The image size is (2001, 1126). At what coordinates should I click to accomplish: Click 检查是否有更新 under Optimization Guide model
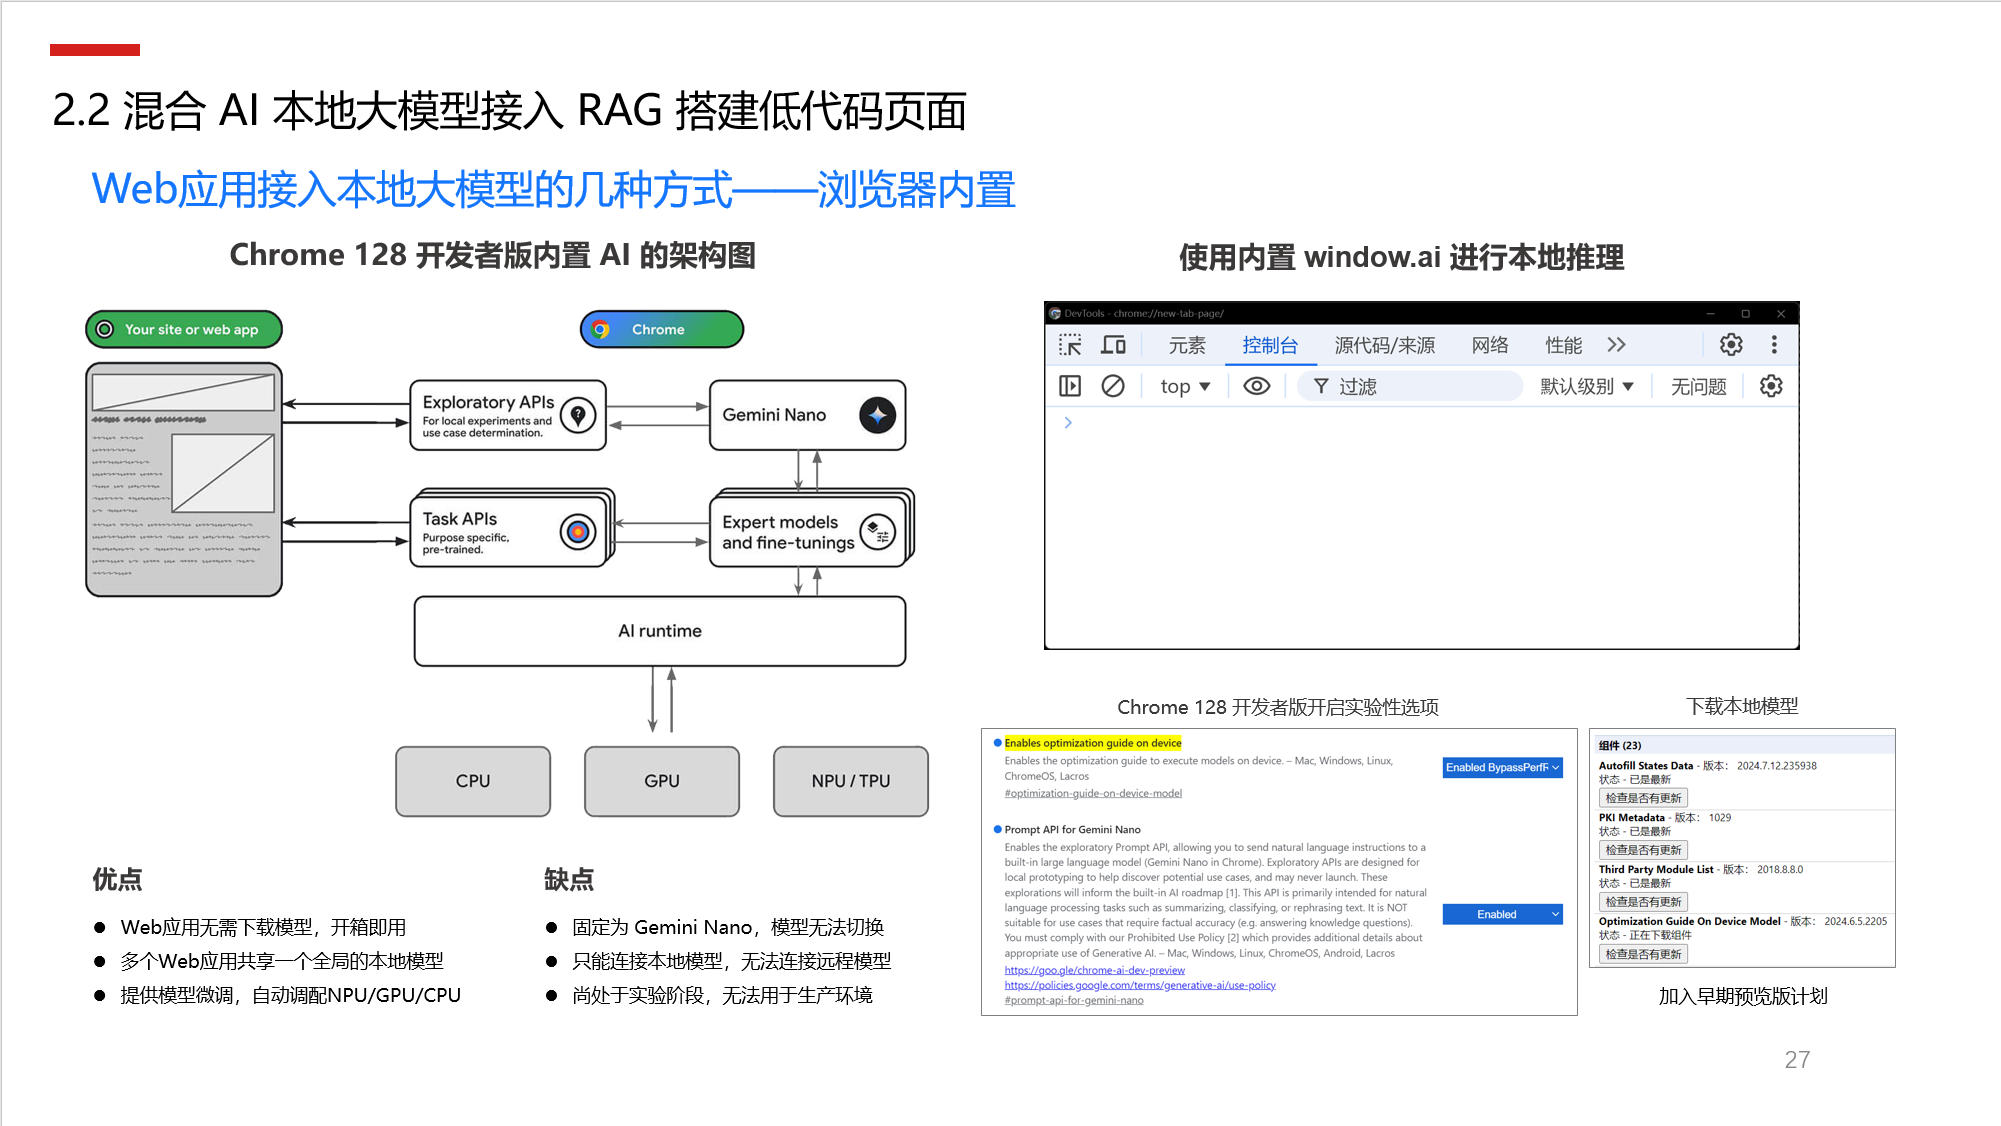click(1643, 954)
